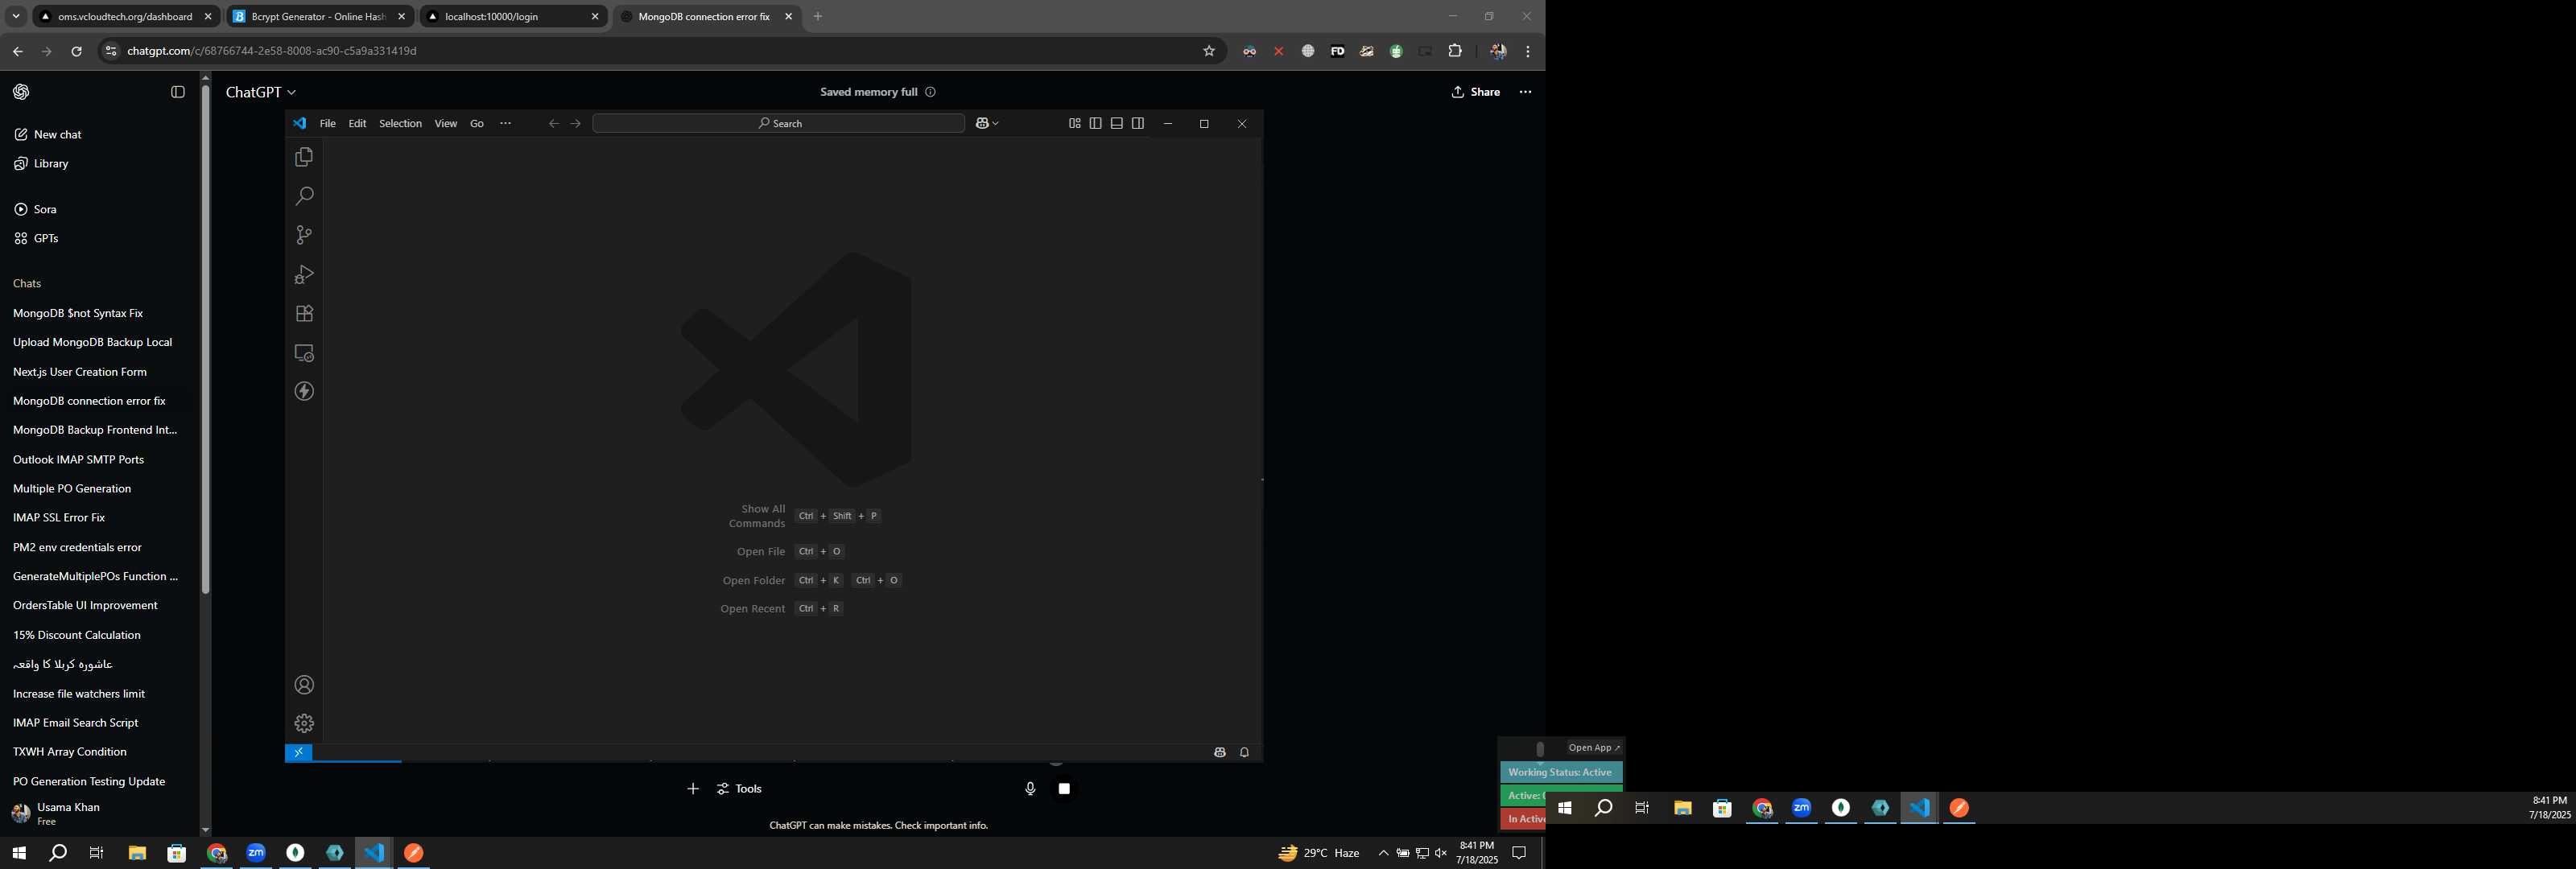Toggle voice dictation microphone in ChatGPT
Screen dimensions: 2576x869
(x=1030, y=789)
